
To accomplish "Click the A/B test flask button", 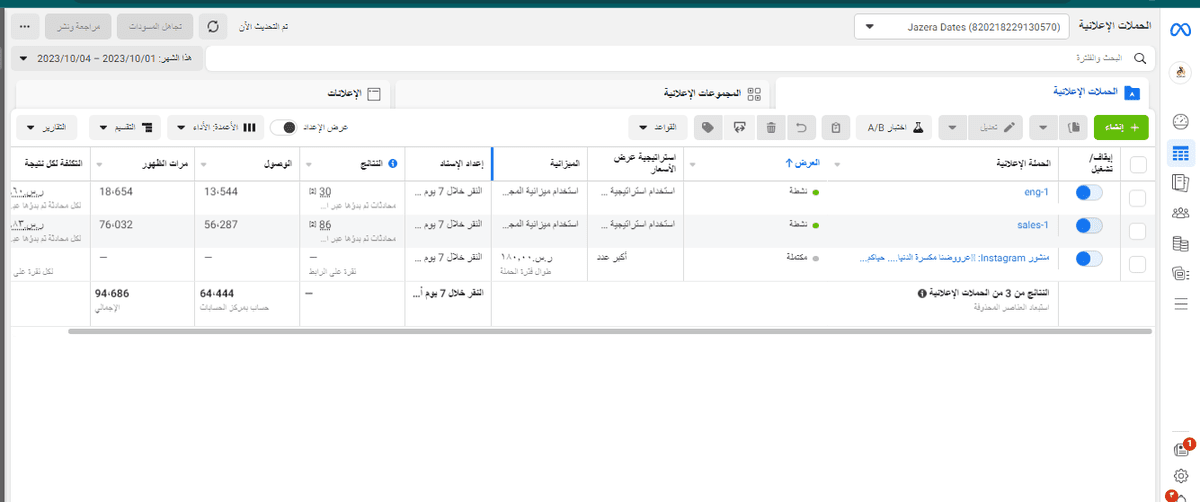I will pyautogui.click(x=893, y=127).
